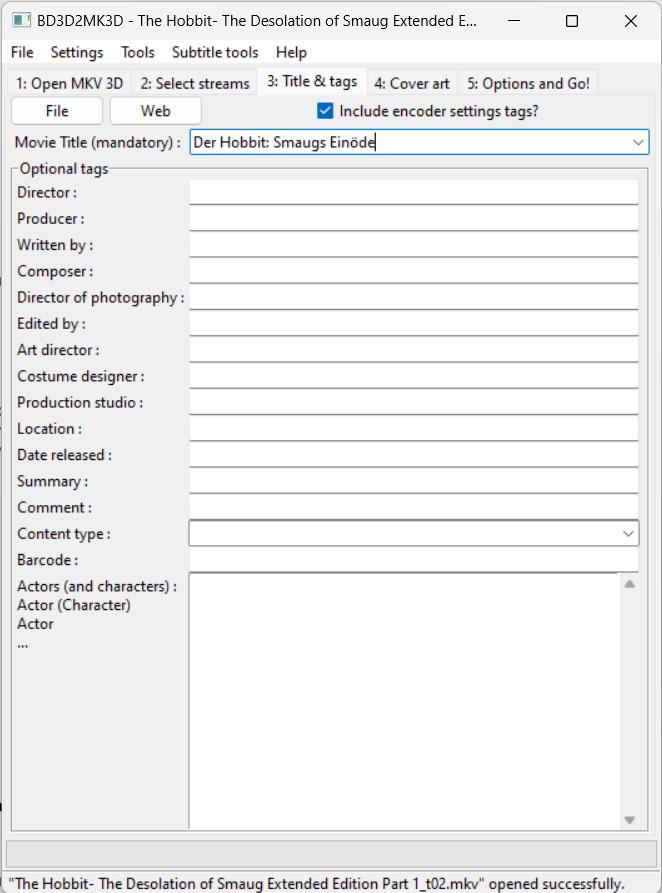This screenshot has height=893, width=662.
Task: Click the Actors list scroll down arrow
Action: 629,820
